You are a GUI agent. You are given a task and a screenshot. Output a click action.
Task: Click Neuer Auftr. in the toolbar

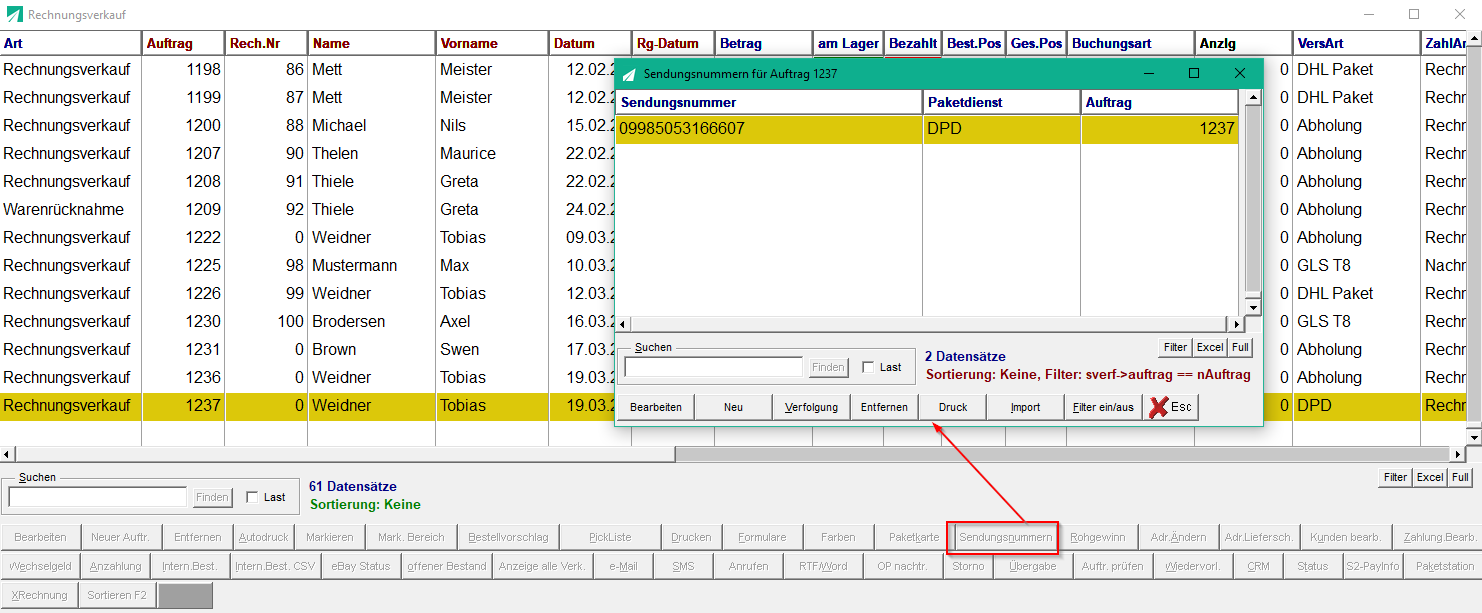tap(119, 537)
